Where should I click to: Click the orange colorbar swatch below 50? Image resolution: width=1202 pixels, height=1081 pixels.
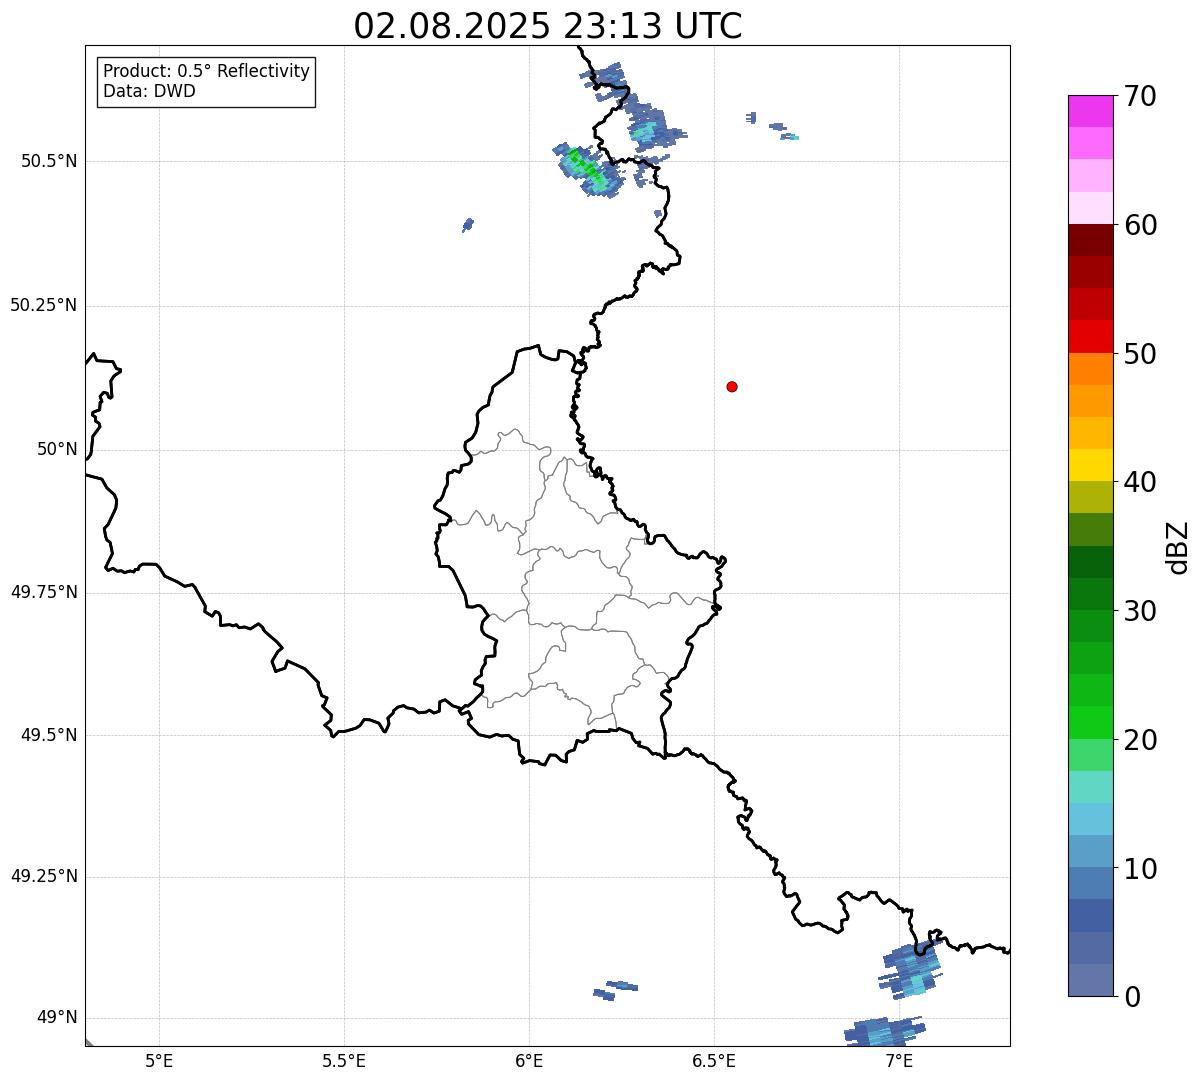pos(1090,369)
